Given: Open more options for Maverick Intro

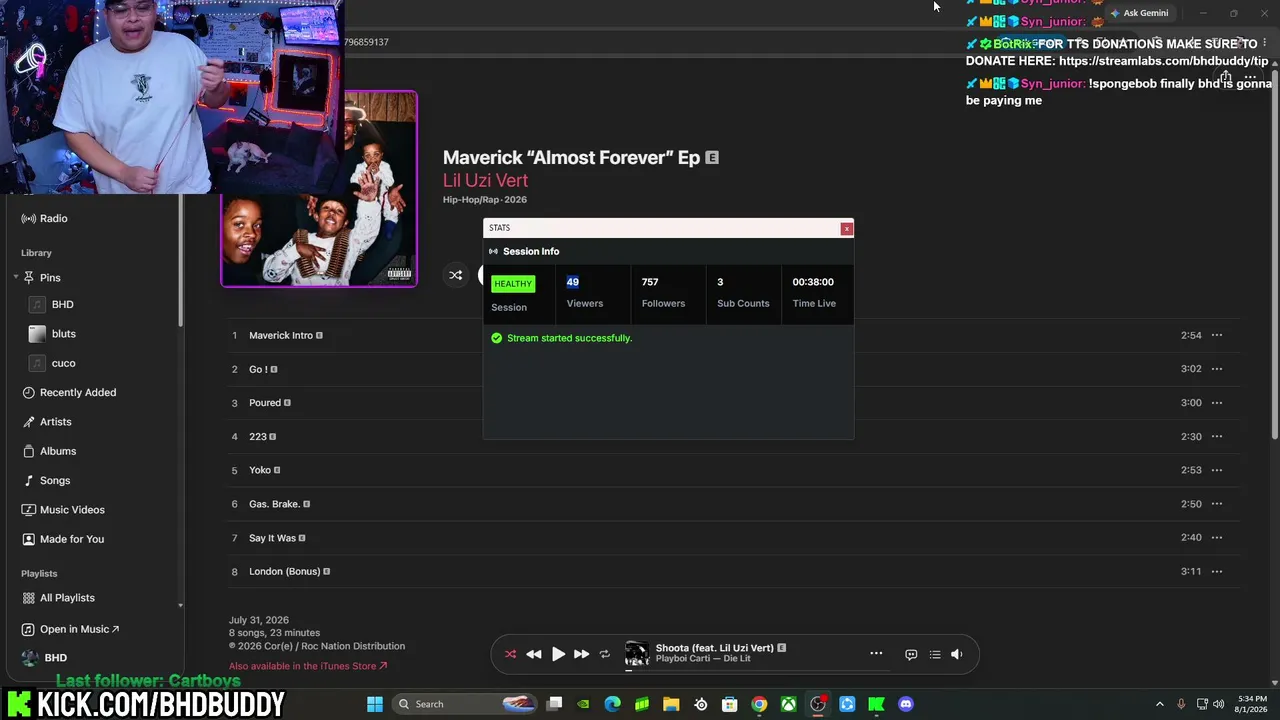Looking at the screenshot, I should point(1217,335).
